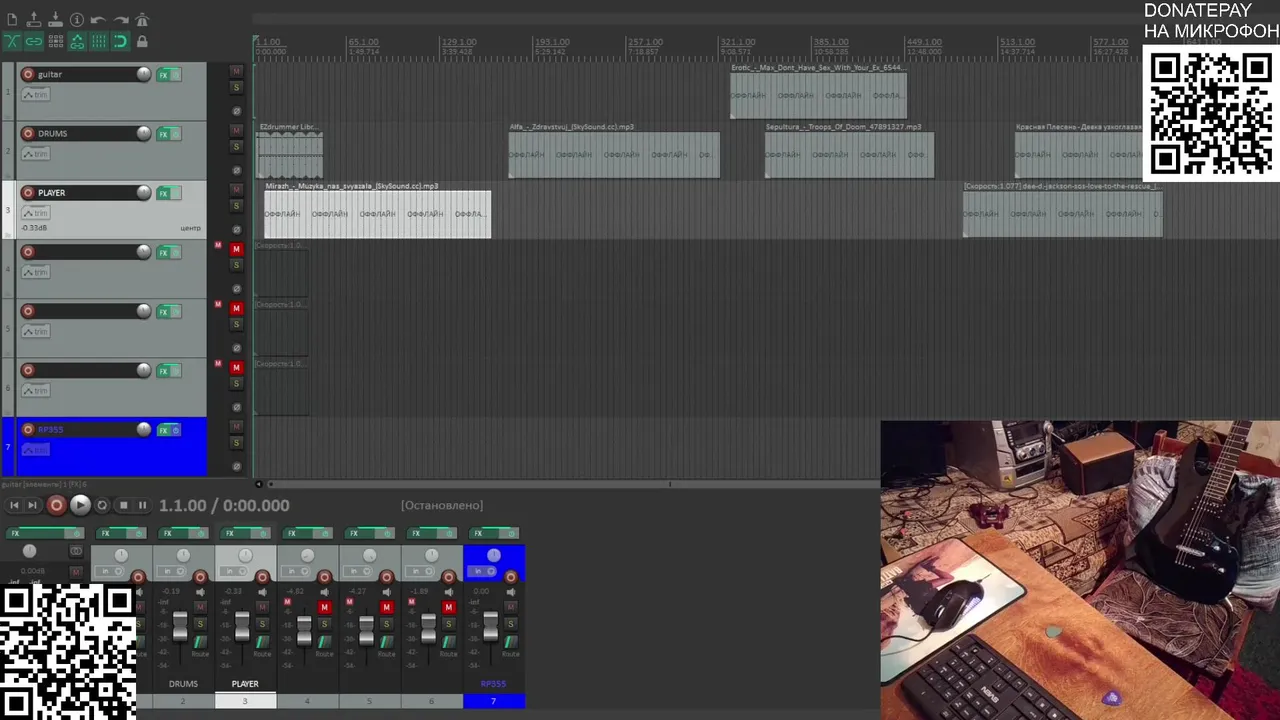Solo the guitar track
Screen dimensions: 1280x720
236,88
